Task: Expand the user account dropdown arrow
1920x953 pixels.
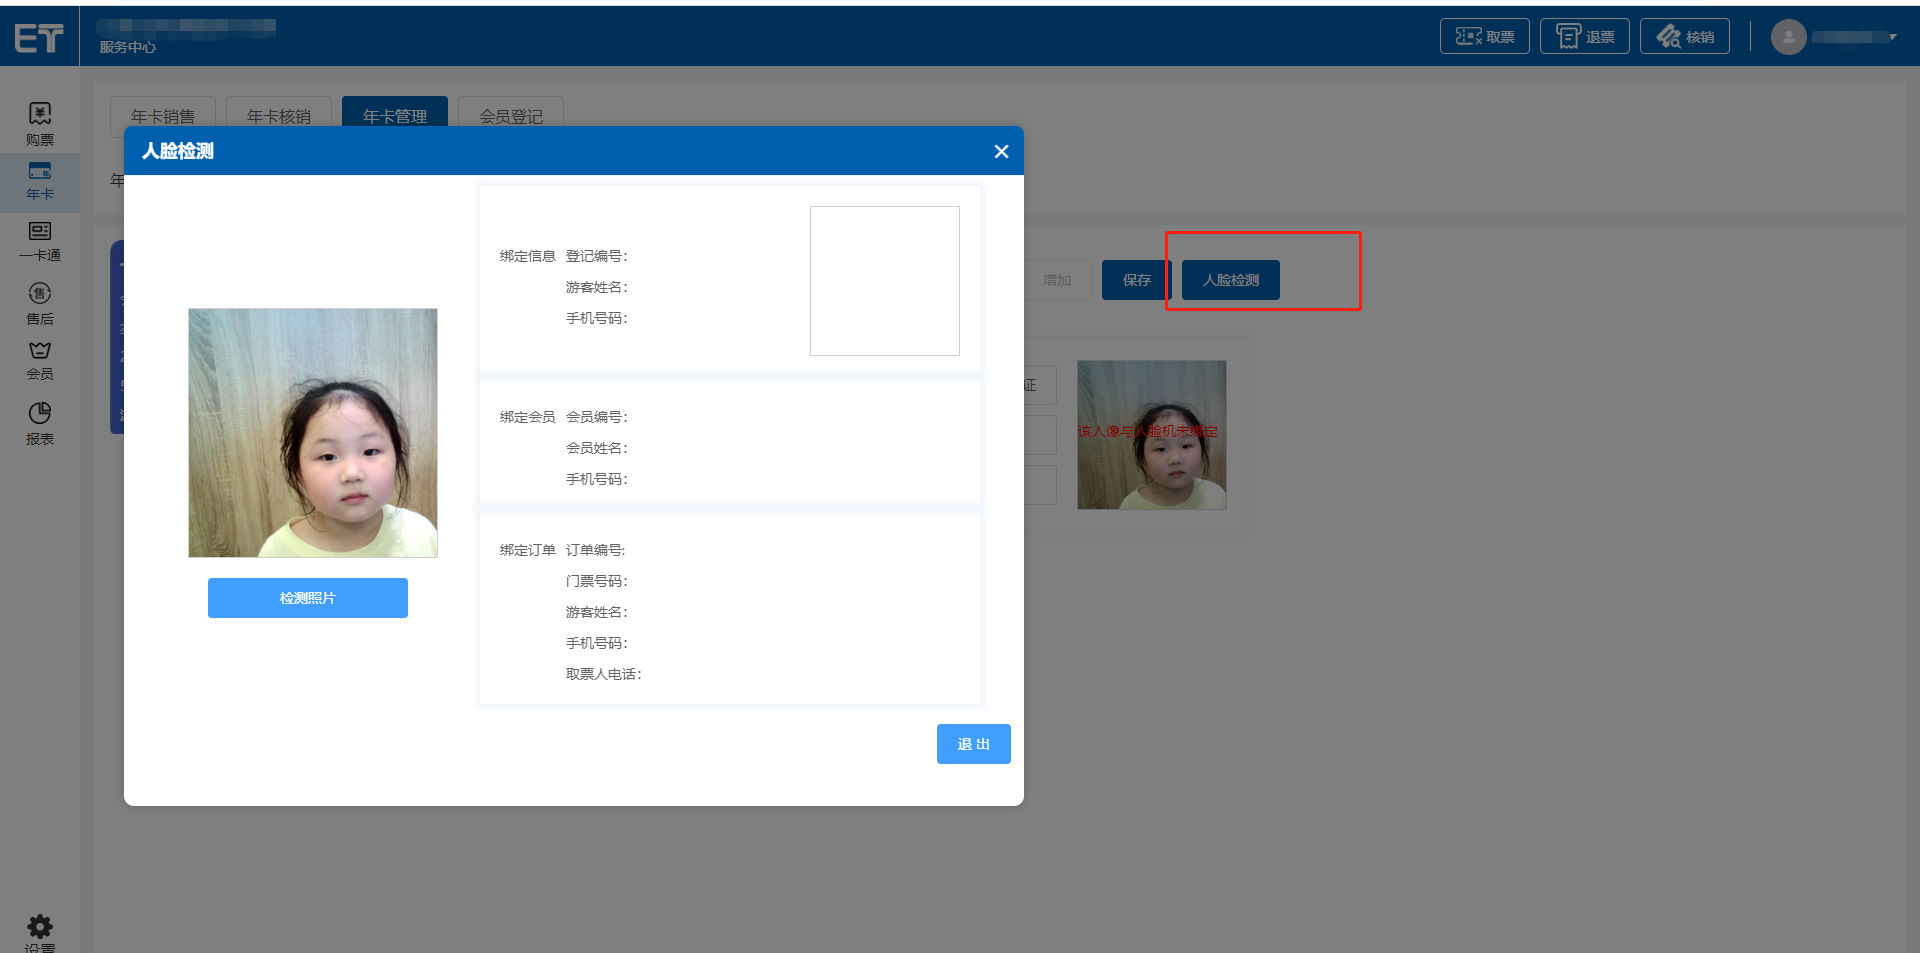Action: click(x=1892, y=37)
